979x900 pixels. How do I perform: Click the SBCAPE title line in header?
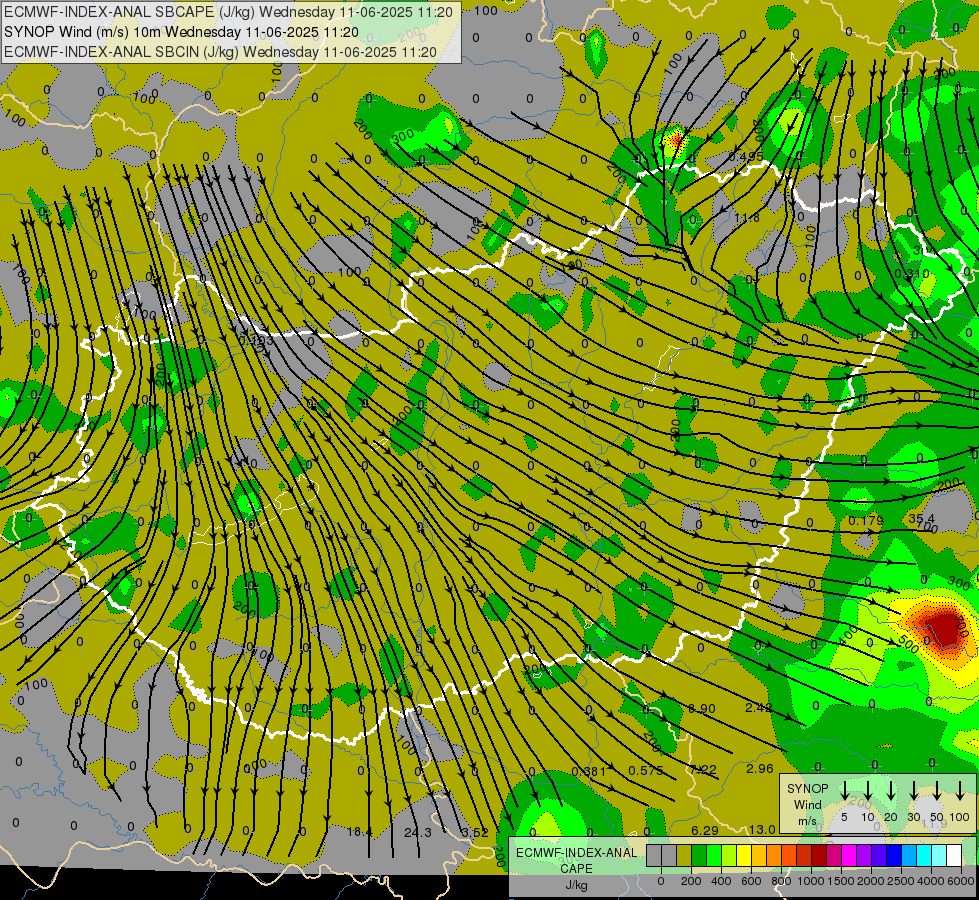228,12
